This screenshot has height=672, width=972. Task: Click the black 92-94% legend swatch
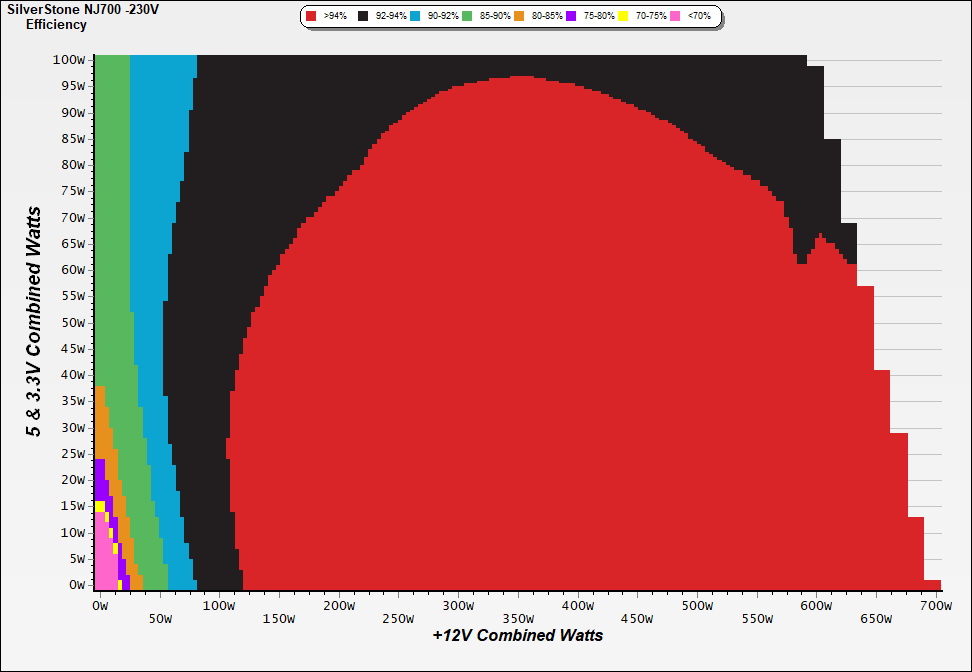coord(364,17)
